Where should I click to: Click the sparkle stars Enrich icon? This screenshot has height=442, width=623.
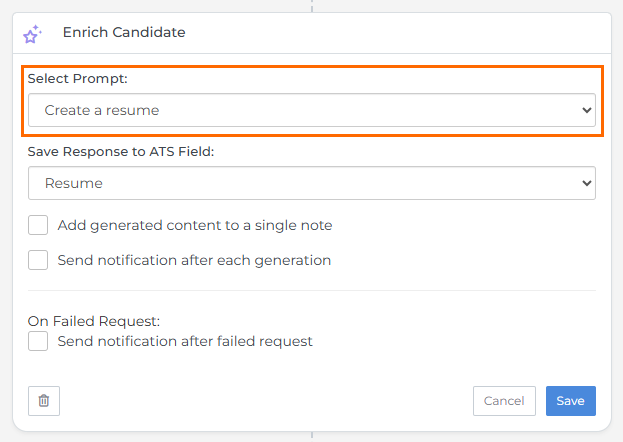[x=32, y=34]
